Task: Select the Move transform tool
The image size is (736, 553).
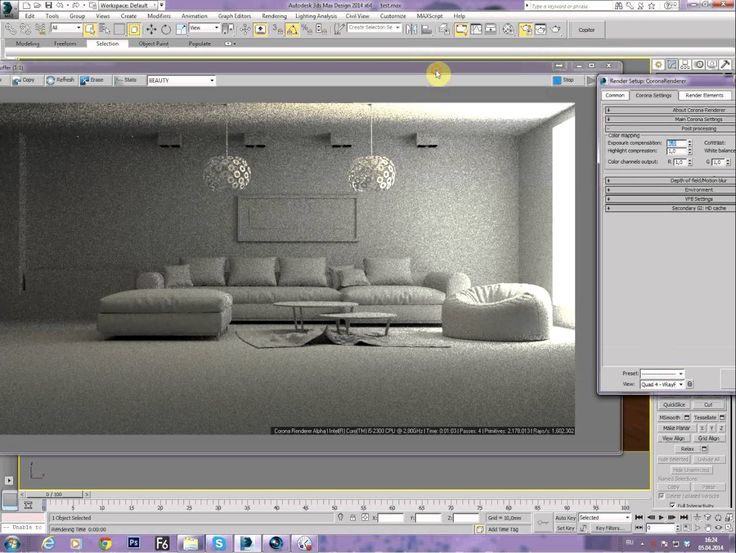Action: (x=151, y=30)
